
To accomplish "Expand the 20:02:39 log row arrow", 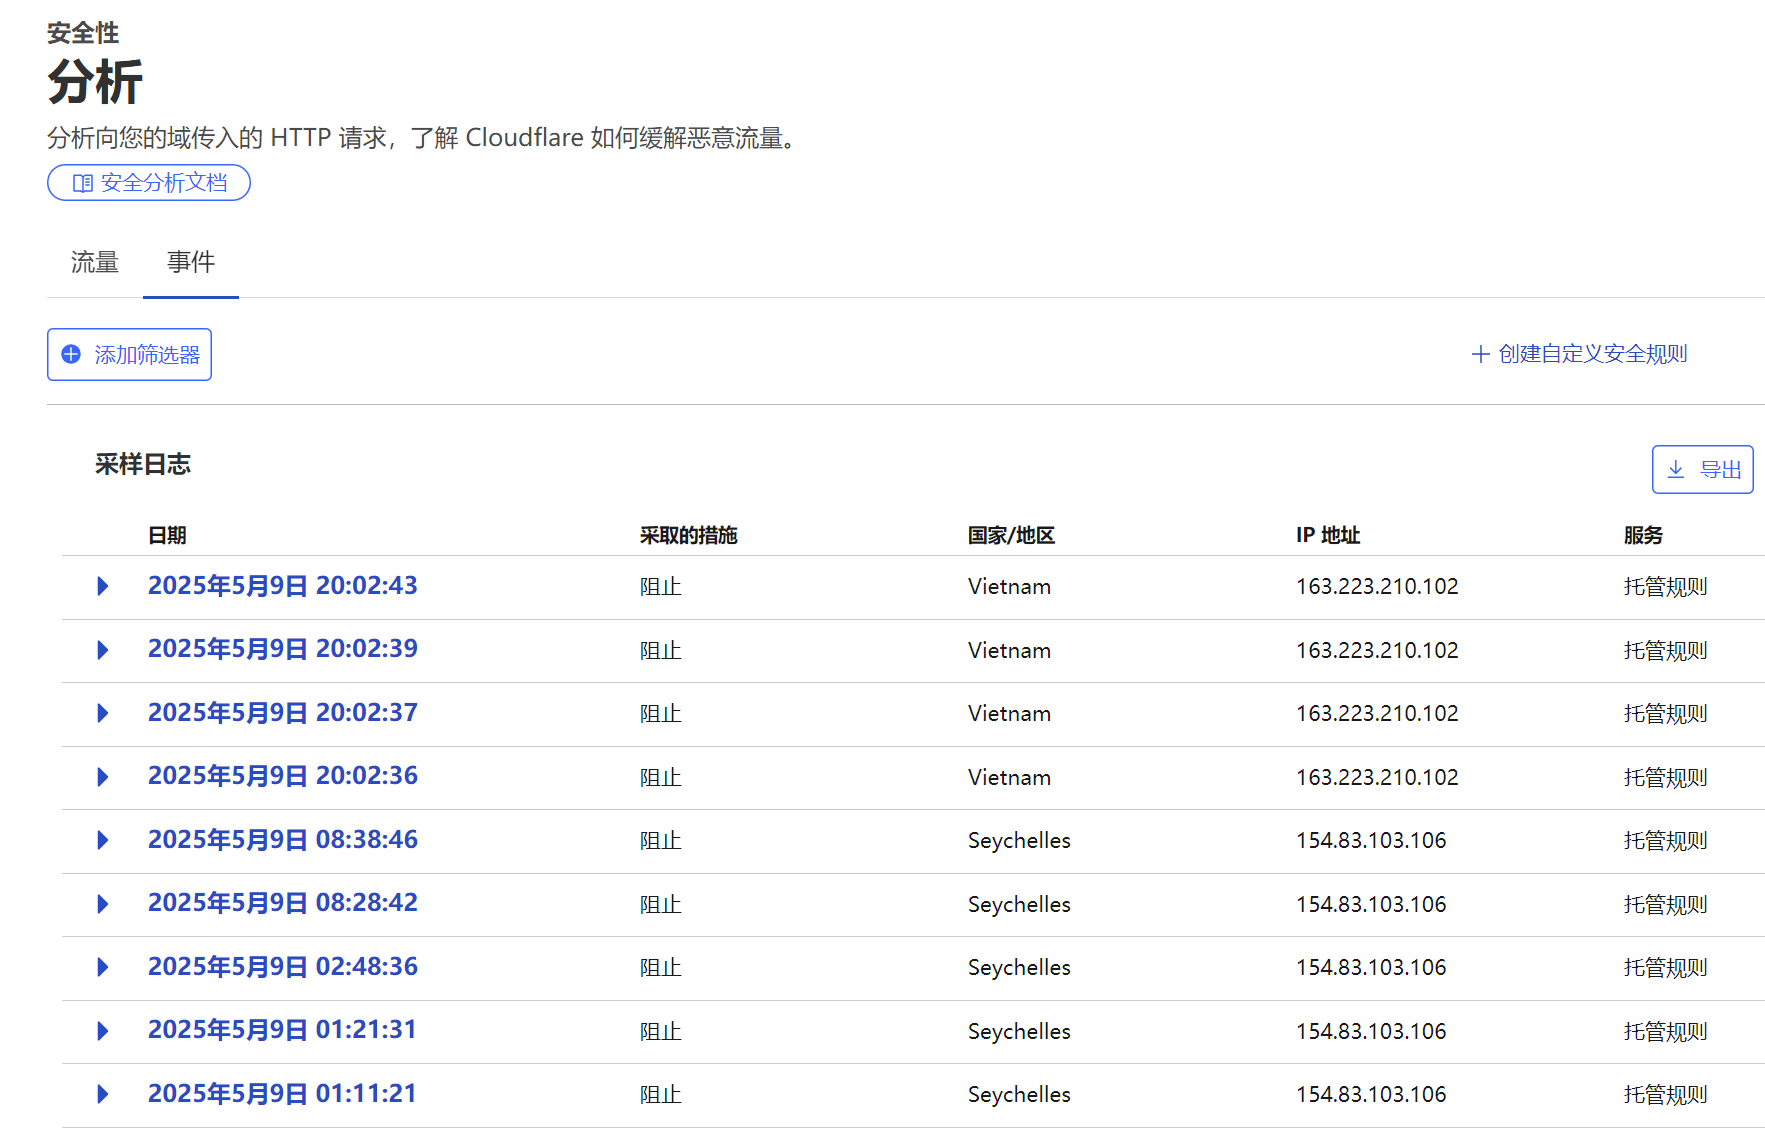I will click(102, 650).
